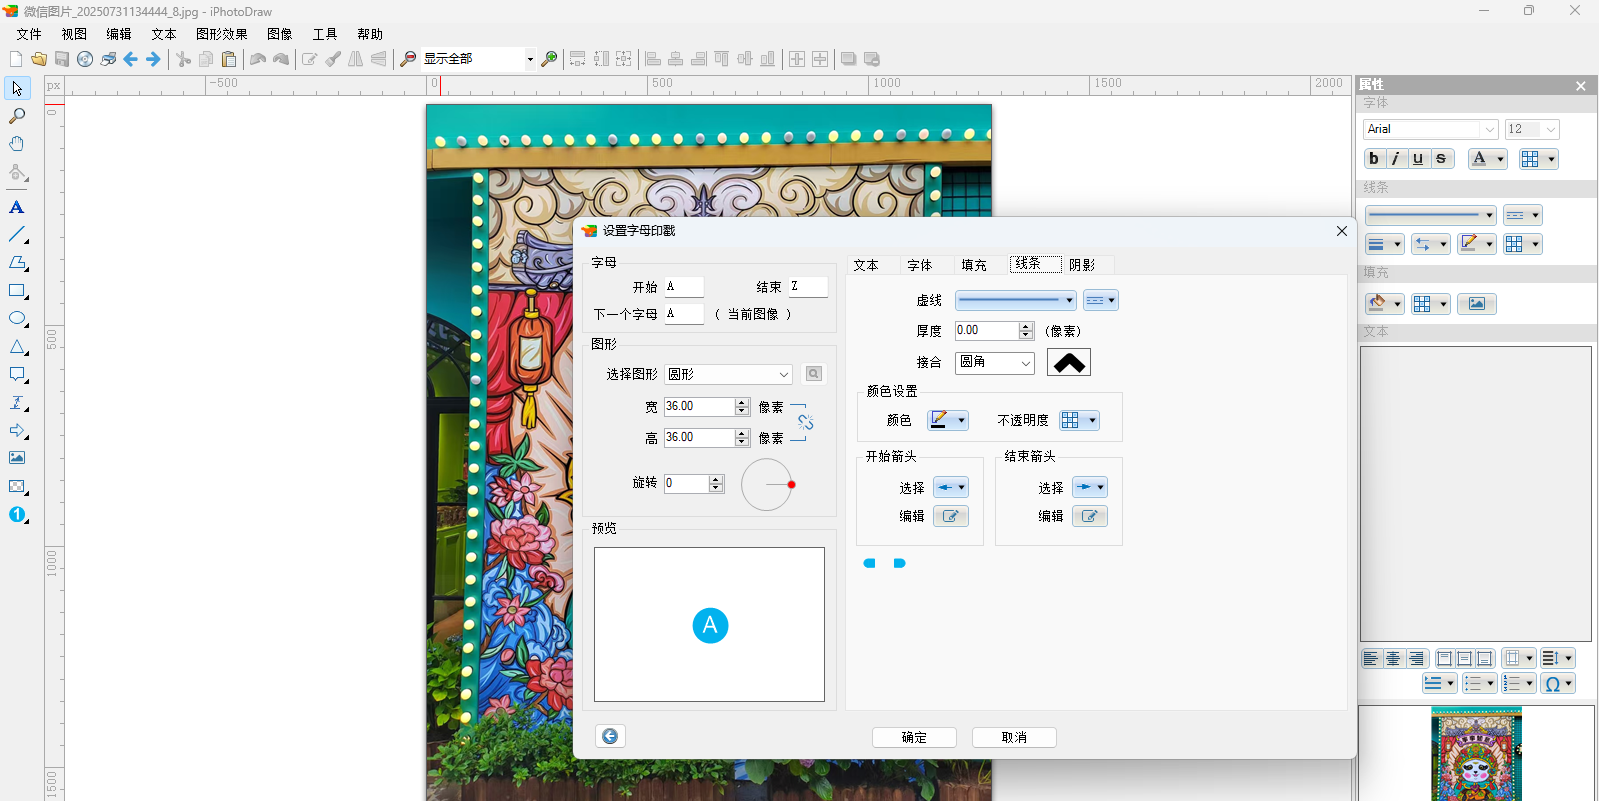1599x801 pixels.
Task: Click the 开始 letter input field
Action: tap(684, 287)
